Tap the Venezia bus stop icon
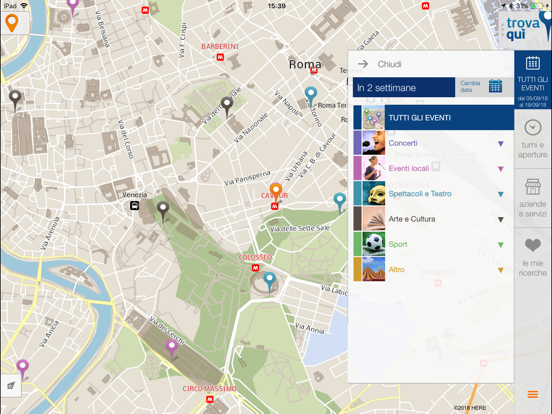The height and width of the screenshot is (414, 552). click(x=134, y=205)
